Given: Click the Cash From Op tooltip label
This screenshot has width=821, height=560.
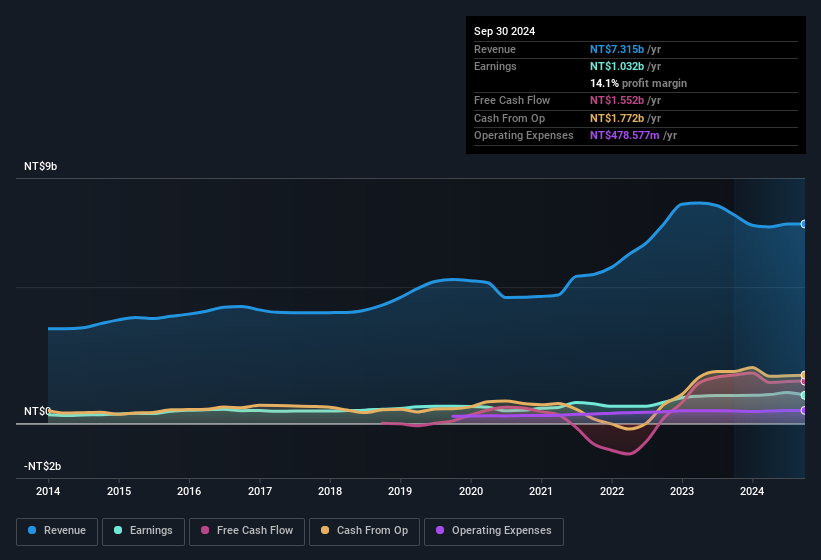Looking at the screenshot, I should pyautogui.click(x=509, y=118).
